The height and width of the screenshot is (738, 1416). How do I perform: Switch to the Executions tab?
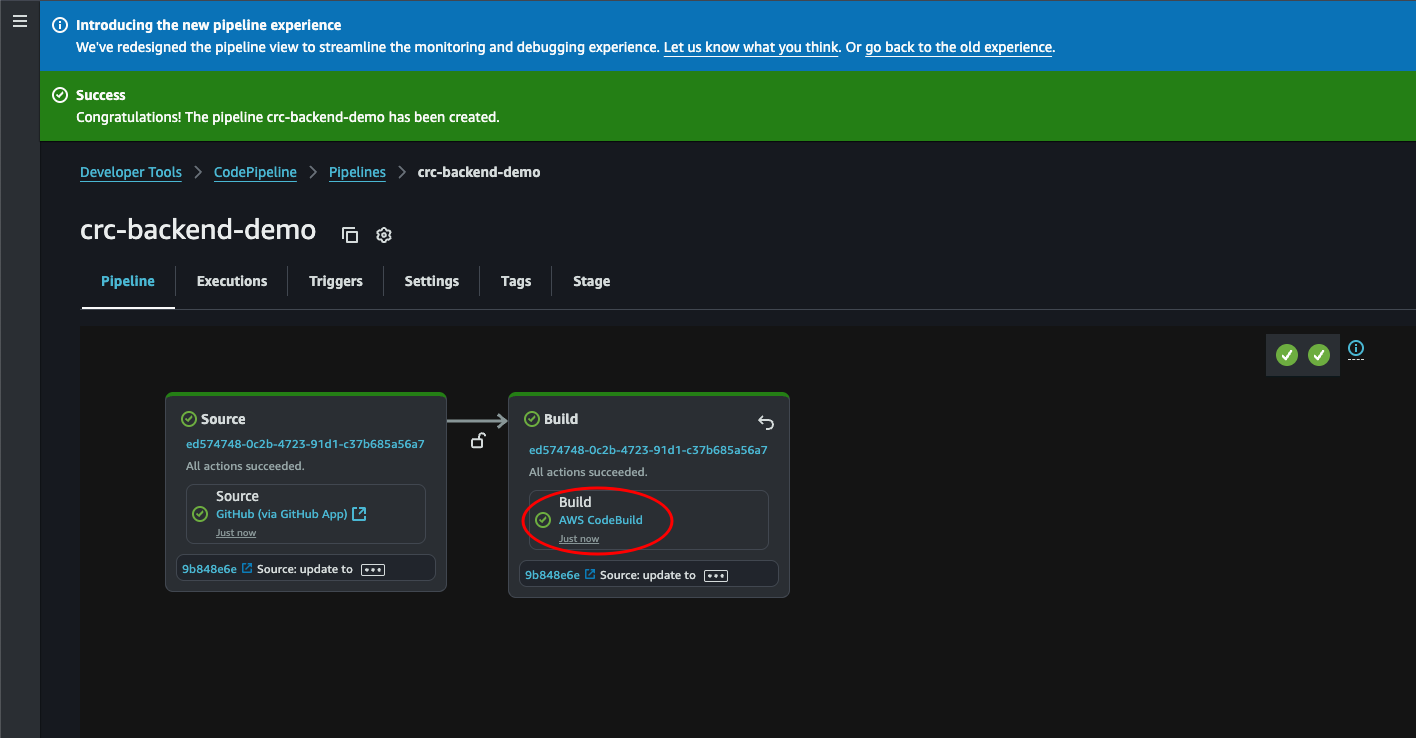(232, 281)
